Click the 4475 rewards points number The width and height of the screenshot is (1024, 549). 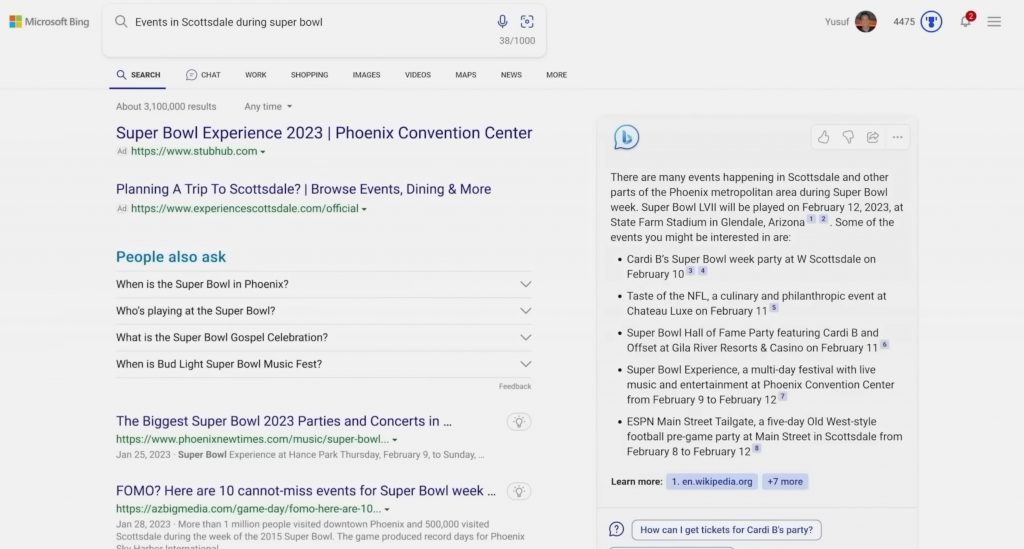(x=904, y=22)
